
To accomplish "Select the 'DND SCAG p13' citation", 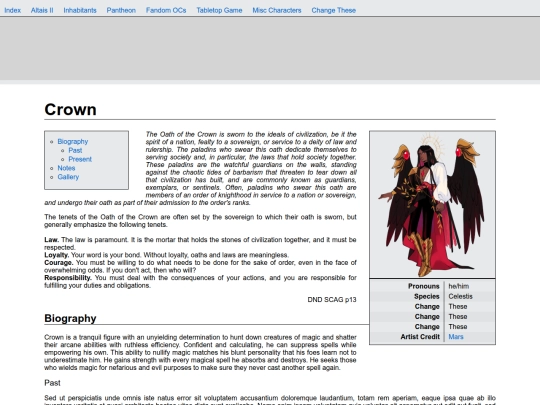I will pyautogui.click(x=332, y=300).
